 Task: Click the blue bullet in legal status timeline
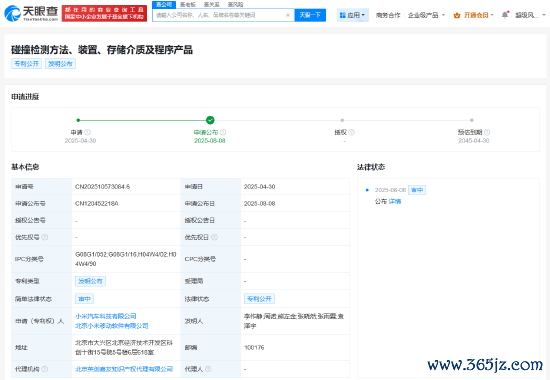pos(367,190)
